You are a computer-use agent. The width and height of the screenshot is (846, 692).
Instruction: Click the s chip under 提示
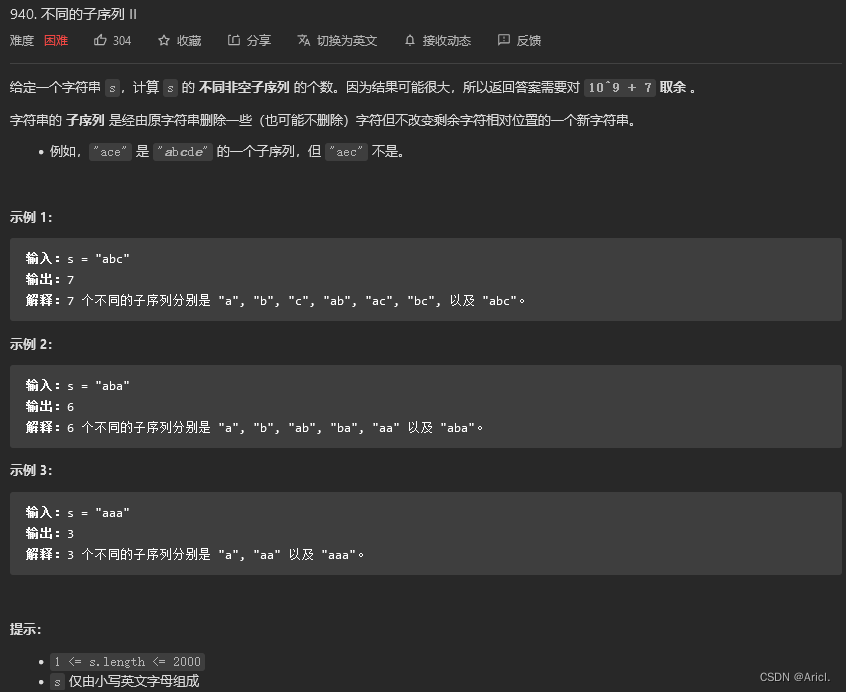(x=57, y=680)
